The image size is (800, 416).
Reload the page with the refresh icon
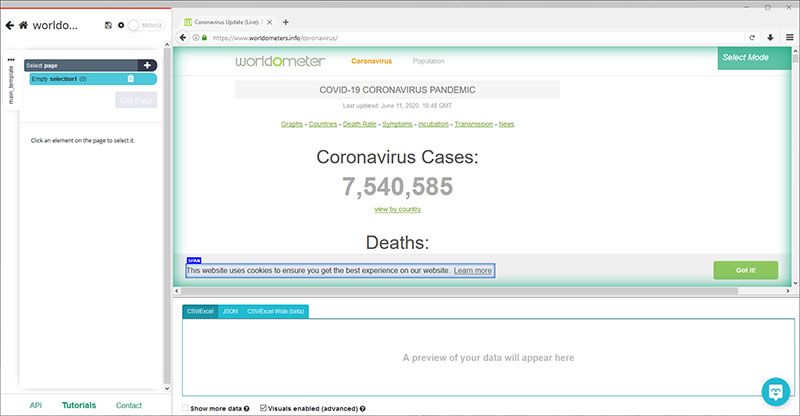(752, 38)
